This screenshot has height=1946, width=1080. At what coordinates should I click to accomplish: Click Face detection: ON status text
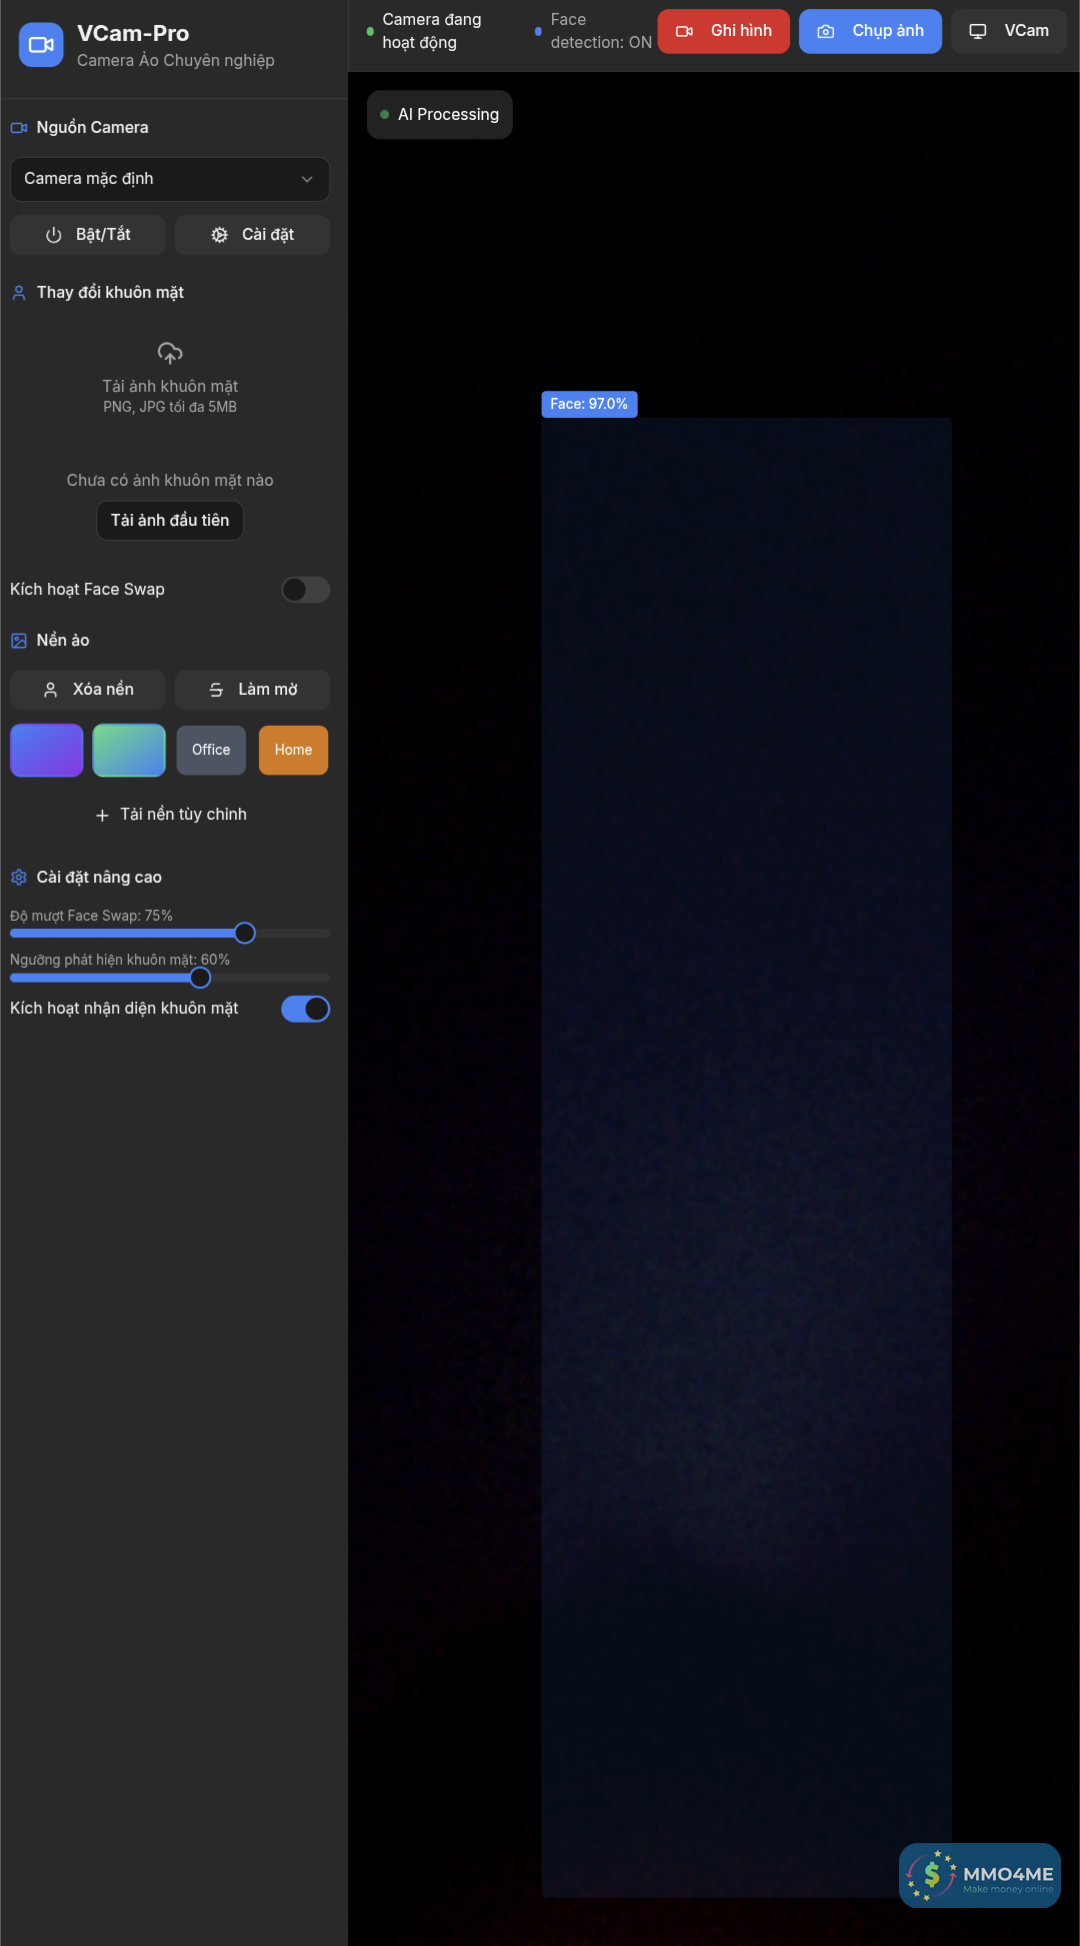coord(601,31)
